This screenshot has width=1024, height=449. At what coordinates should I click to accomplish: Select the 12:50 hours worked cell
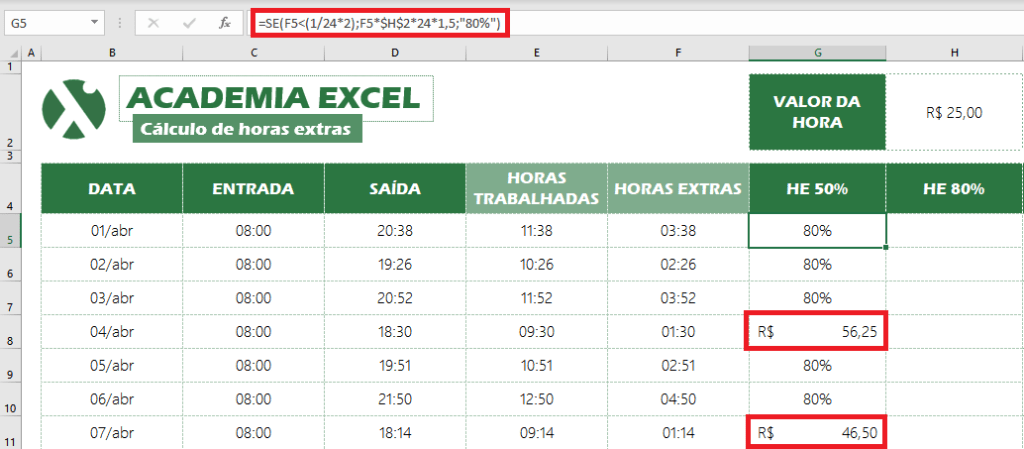coord(536,399)
